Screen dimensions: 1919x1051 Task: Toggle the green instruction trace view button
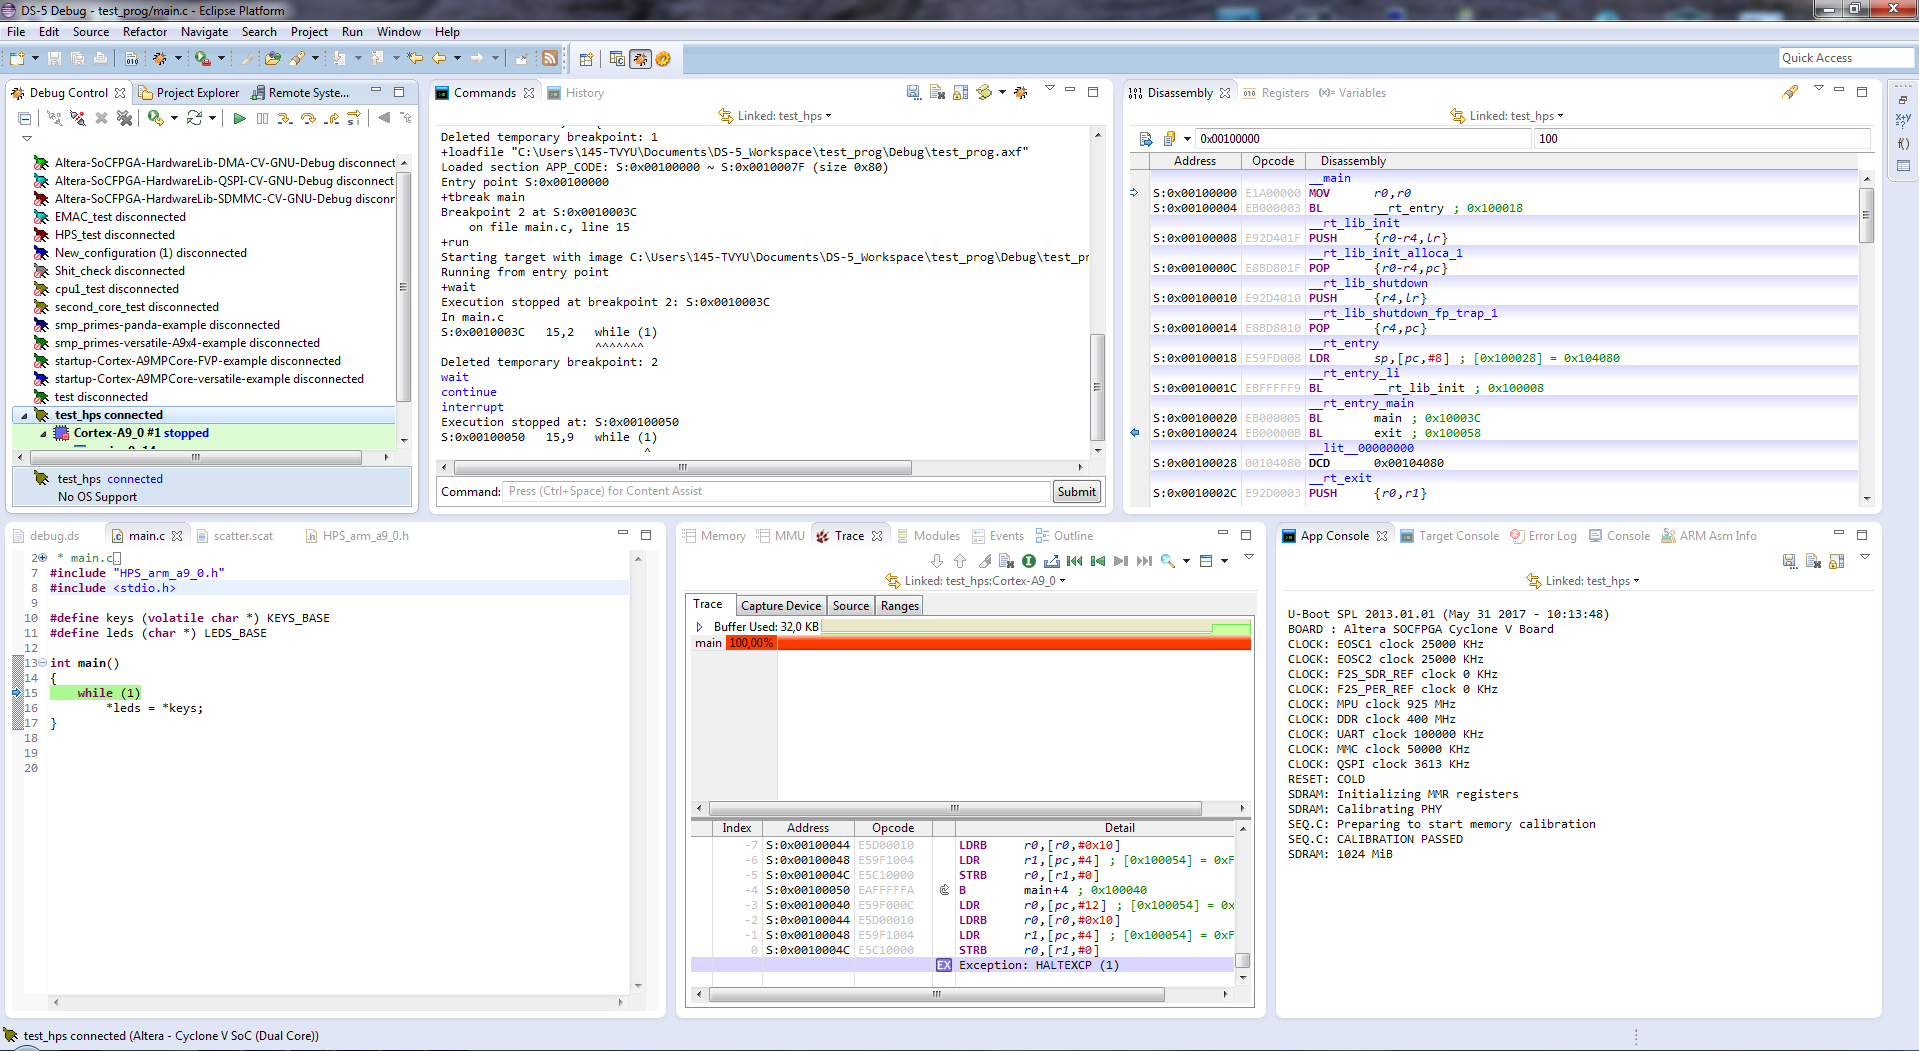point(1028,561)
